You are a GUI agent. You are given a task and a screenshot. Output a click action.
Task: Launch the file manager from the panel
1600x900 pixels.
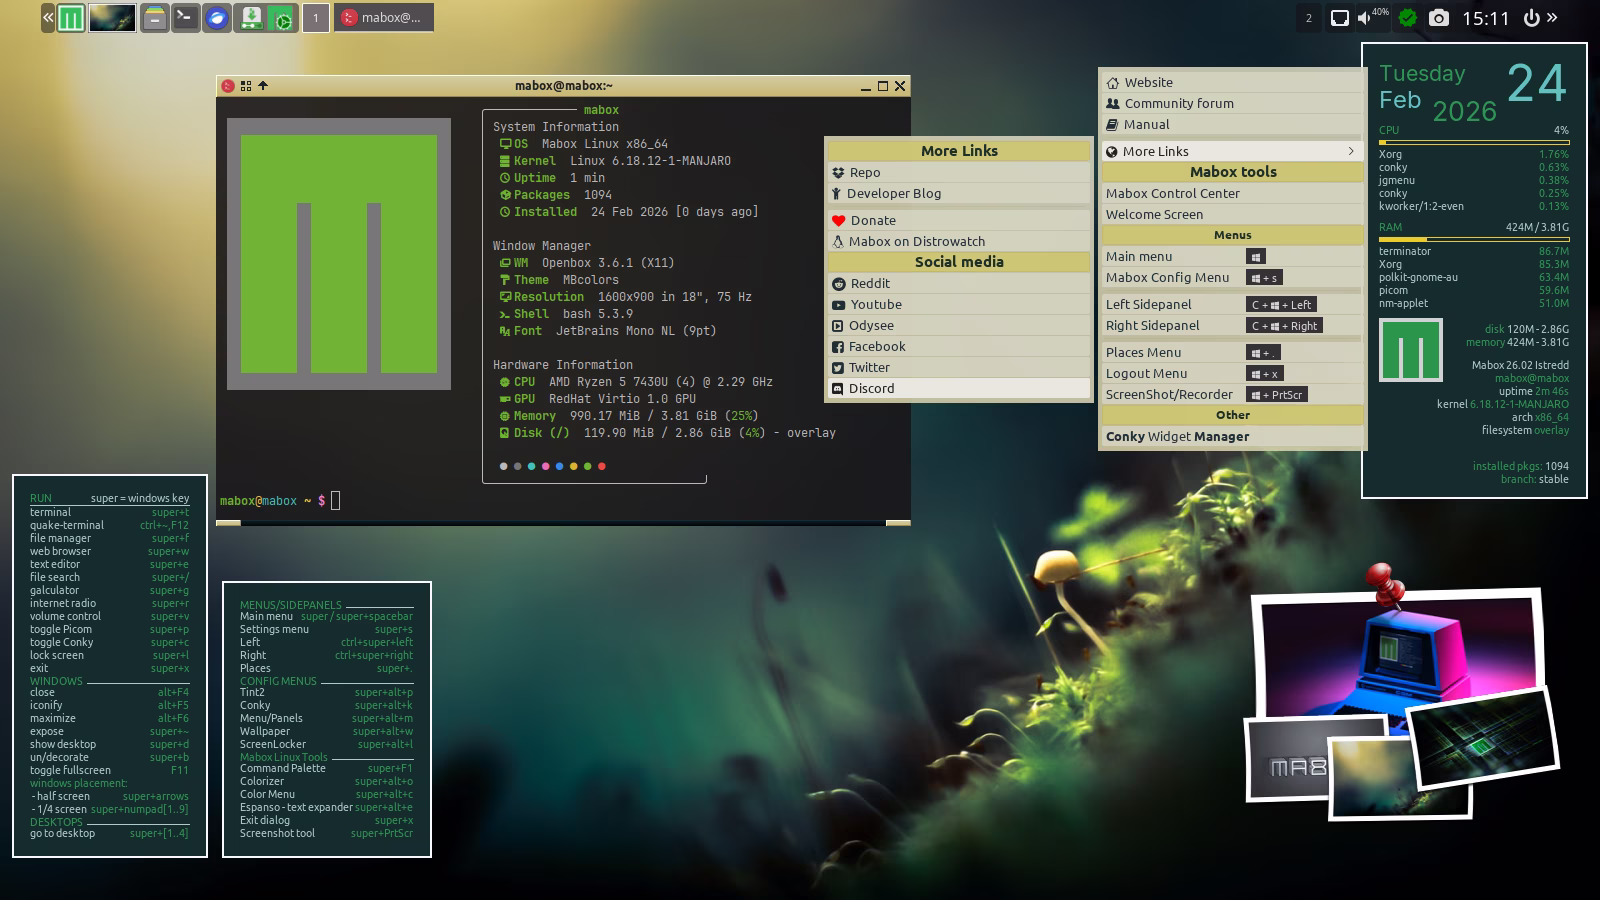point(154,18)
